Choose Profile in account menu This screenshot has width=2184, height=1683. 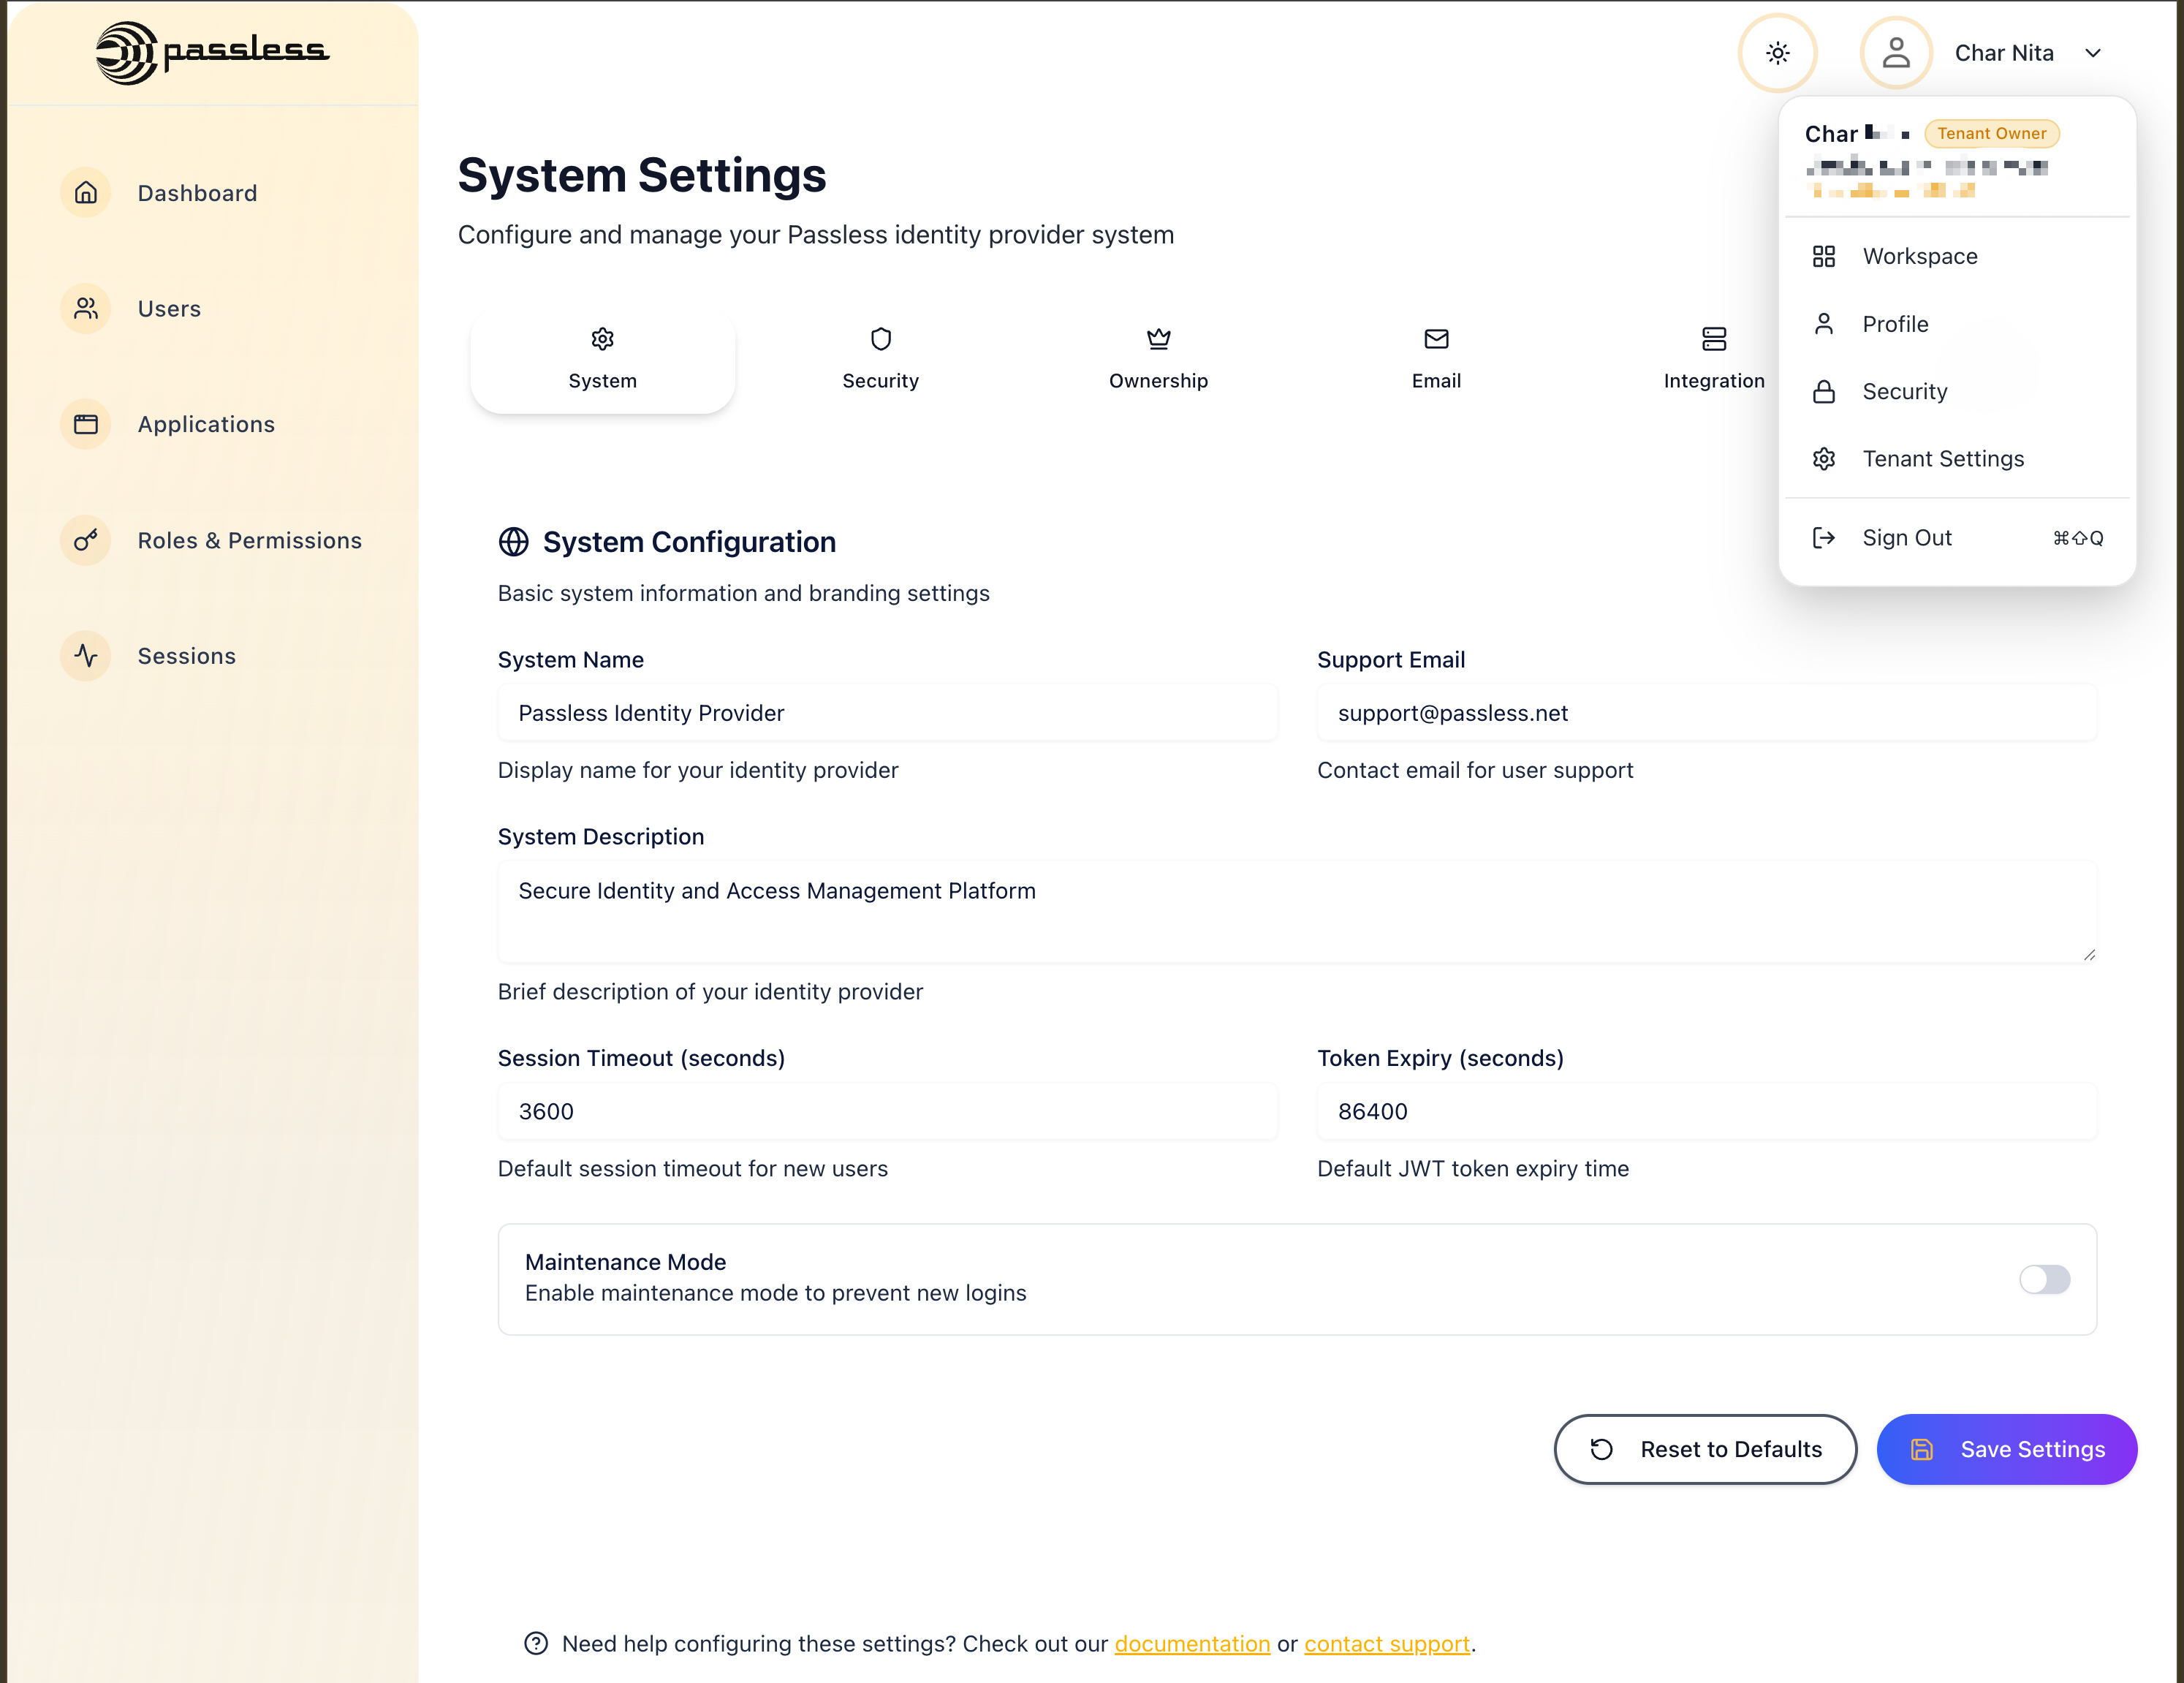[1957, 324]
